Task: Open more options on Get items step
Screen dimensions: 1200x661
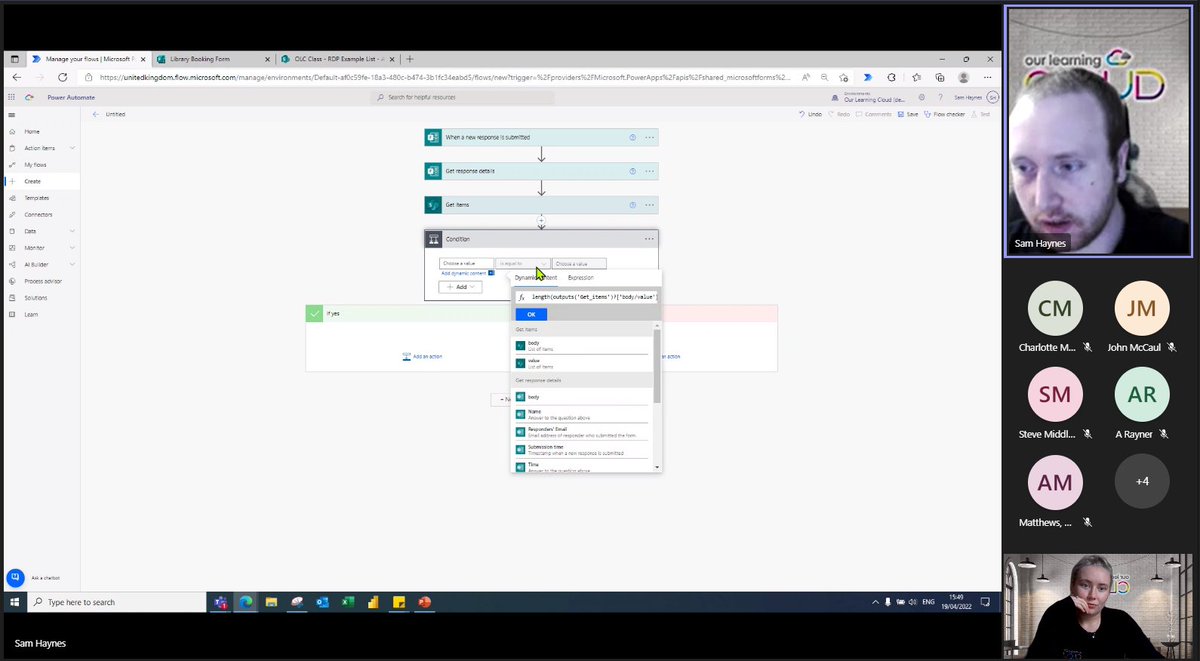Action: click(x=650, y=204)
